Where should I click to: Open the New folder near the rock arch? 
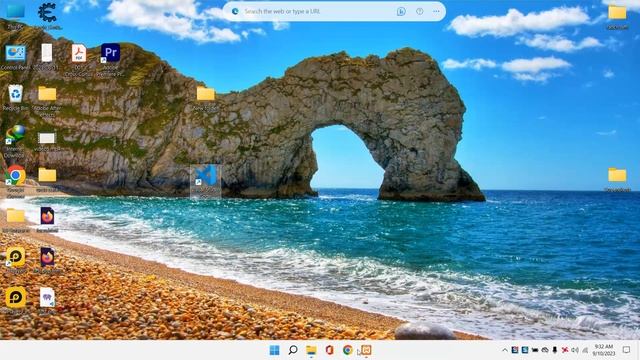205,97
